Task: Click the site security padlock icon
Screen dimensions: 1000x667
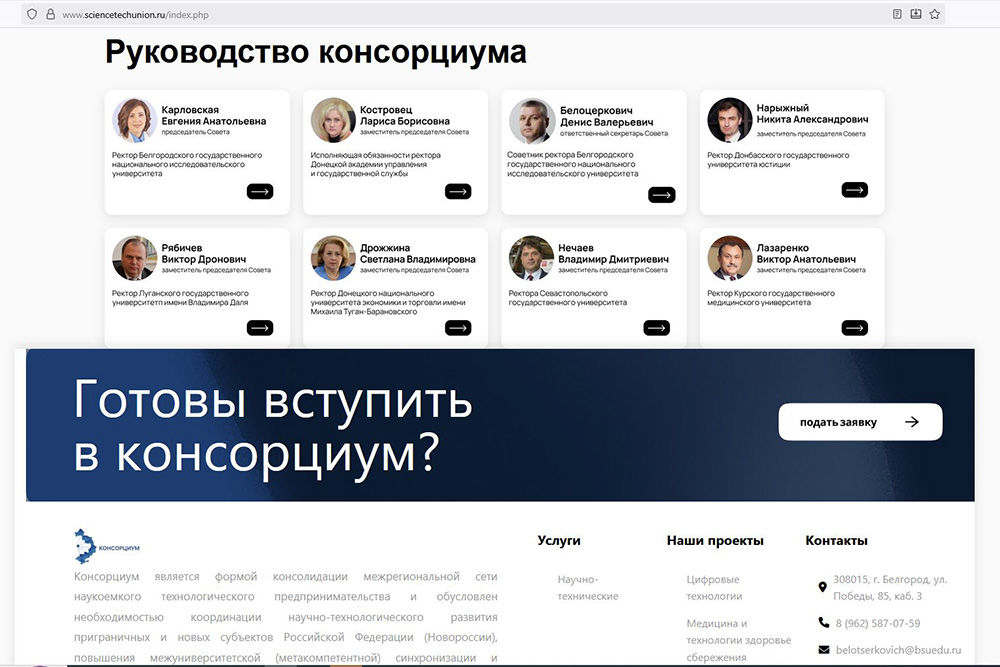Action: (x=50, y=15)
